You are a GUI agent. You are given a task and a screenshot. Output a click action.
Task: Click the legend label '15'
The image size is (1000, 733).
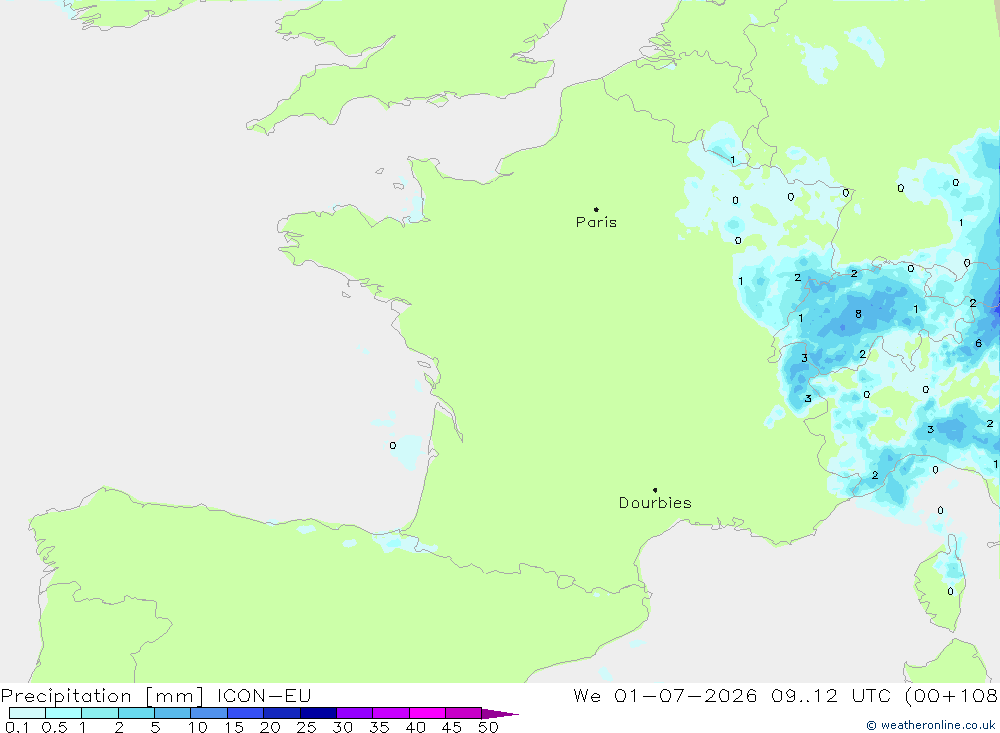(233, 727)
